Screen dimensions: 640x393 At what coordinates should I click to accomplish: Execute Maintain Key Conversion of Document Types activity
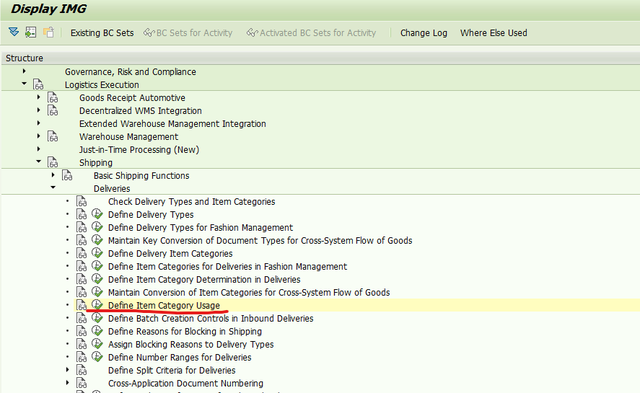tap(97, 240)
